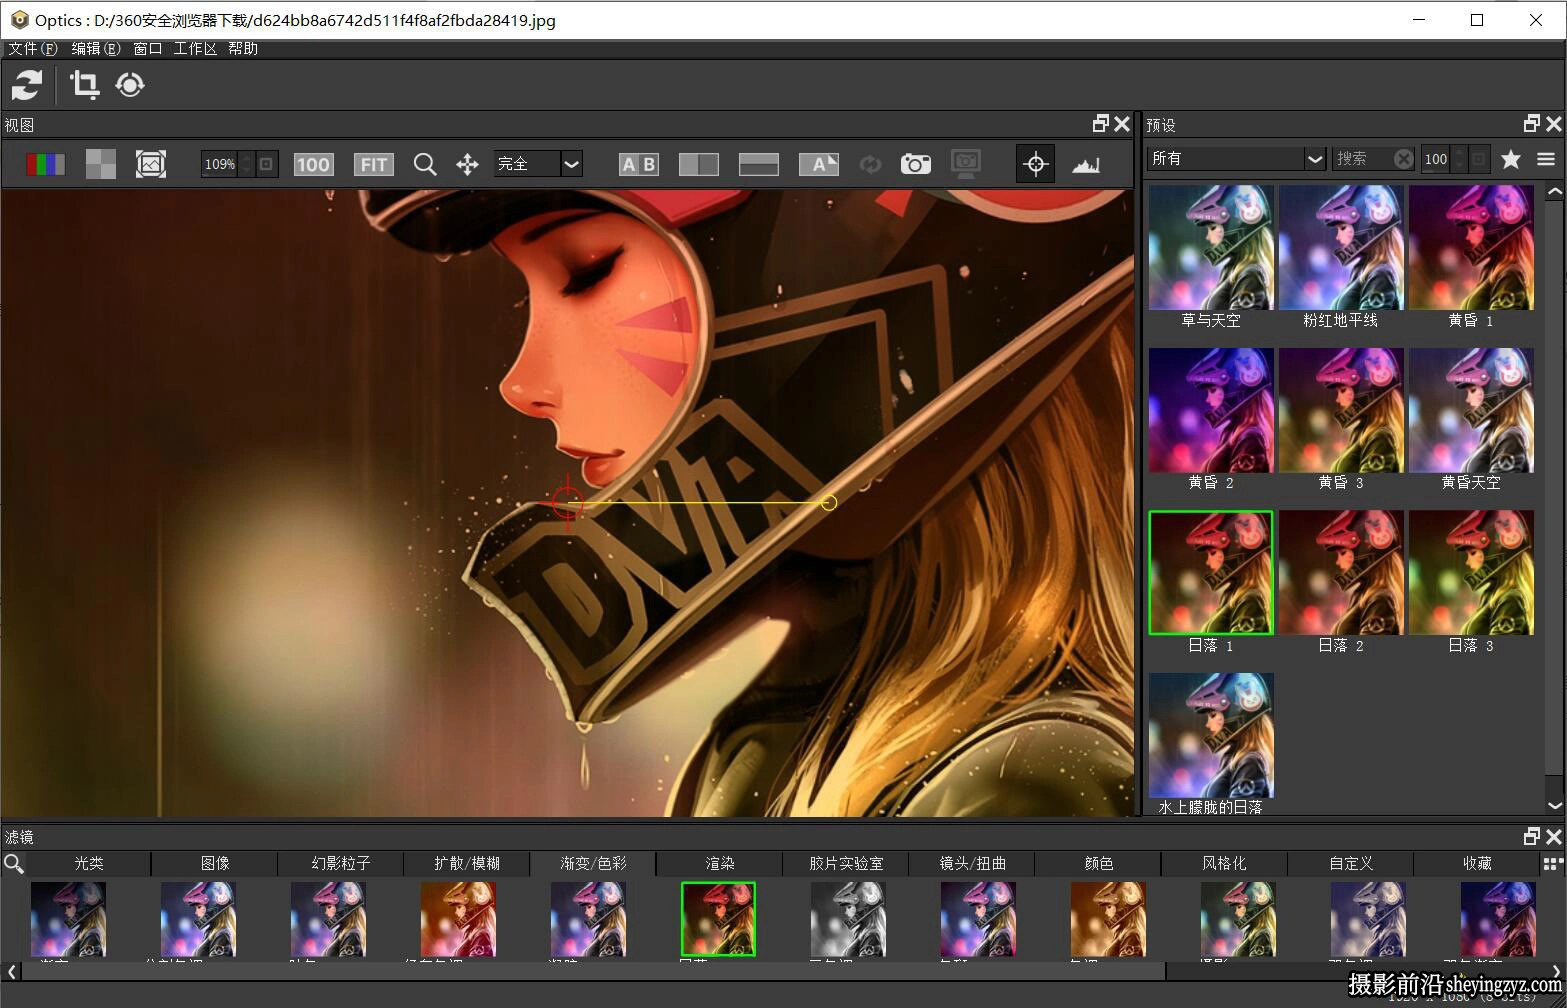Apply the 黄昏 1 preset
This screenshot has width=1567, height=1008.
1471,247
